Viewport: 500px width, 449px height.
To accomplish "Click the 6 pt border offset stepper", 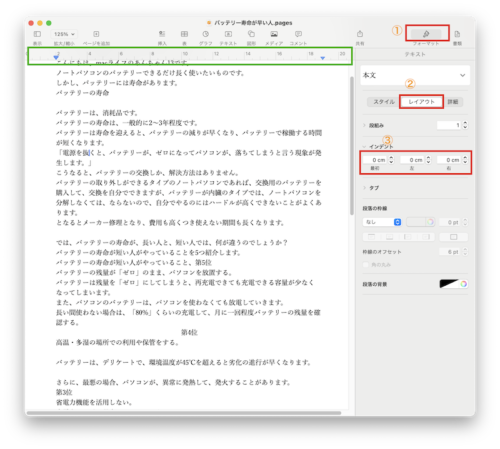I will [x=465, y=252].
